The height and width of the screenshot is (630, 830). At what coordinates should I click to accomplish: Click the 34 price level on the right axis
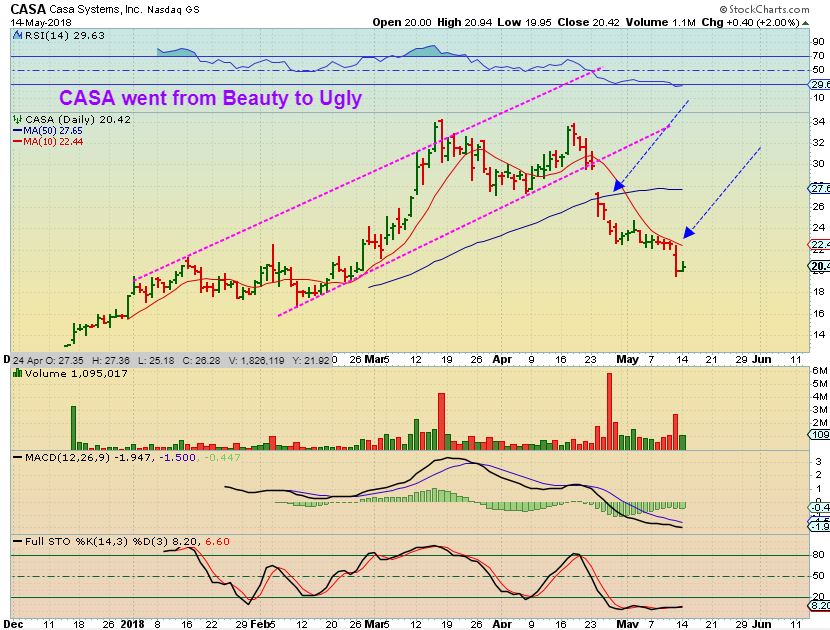(x=819, y=121)
